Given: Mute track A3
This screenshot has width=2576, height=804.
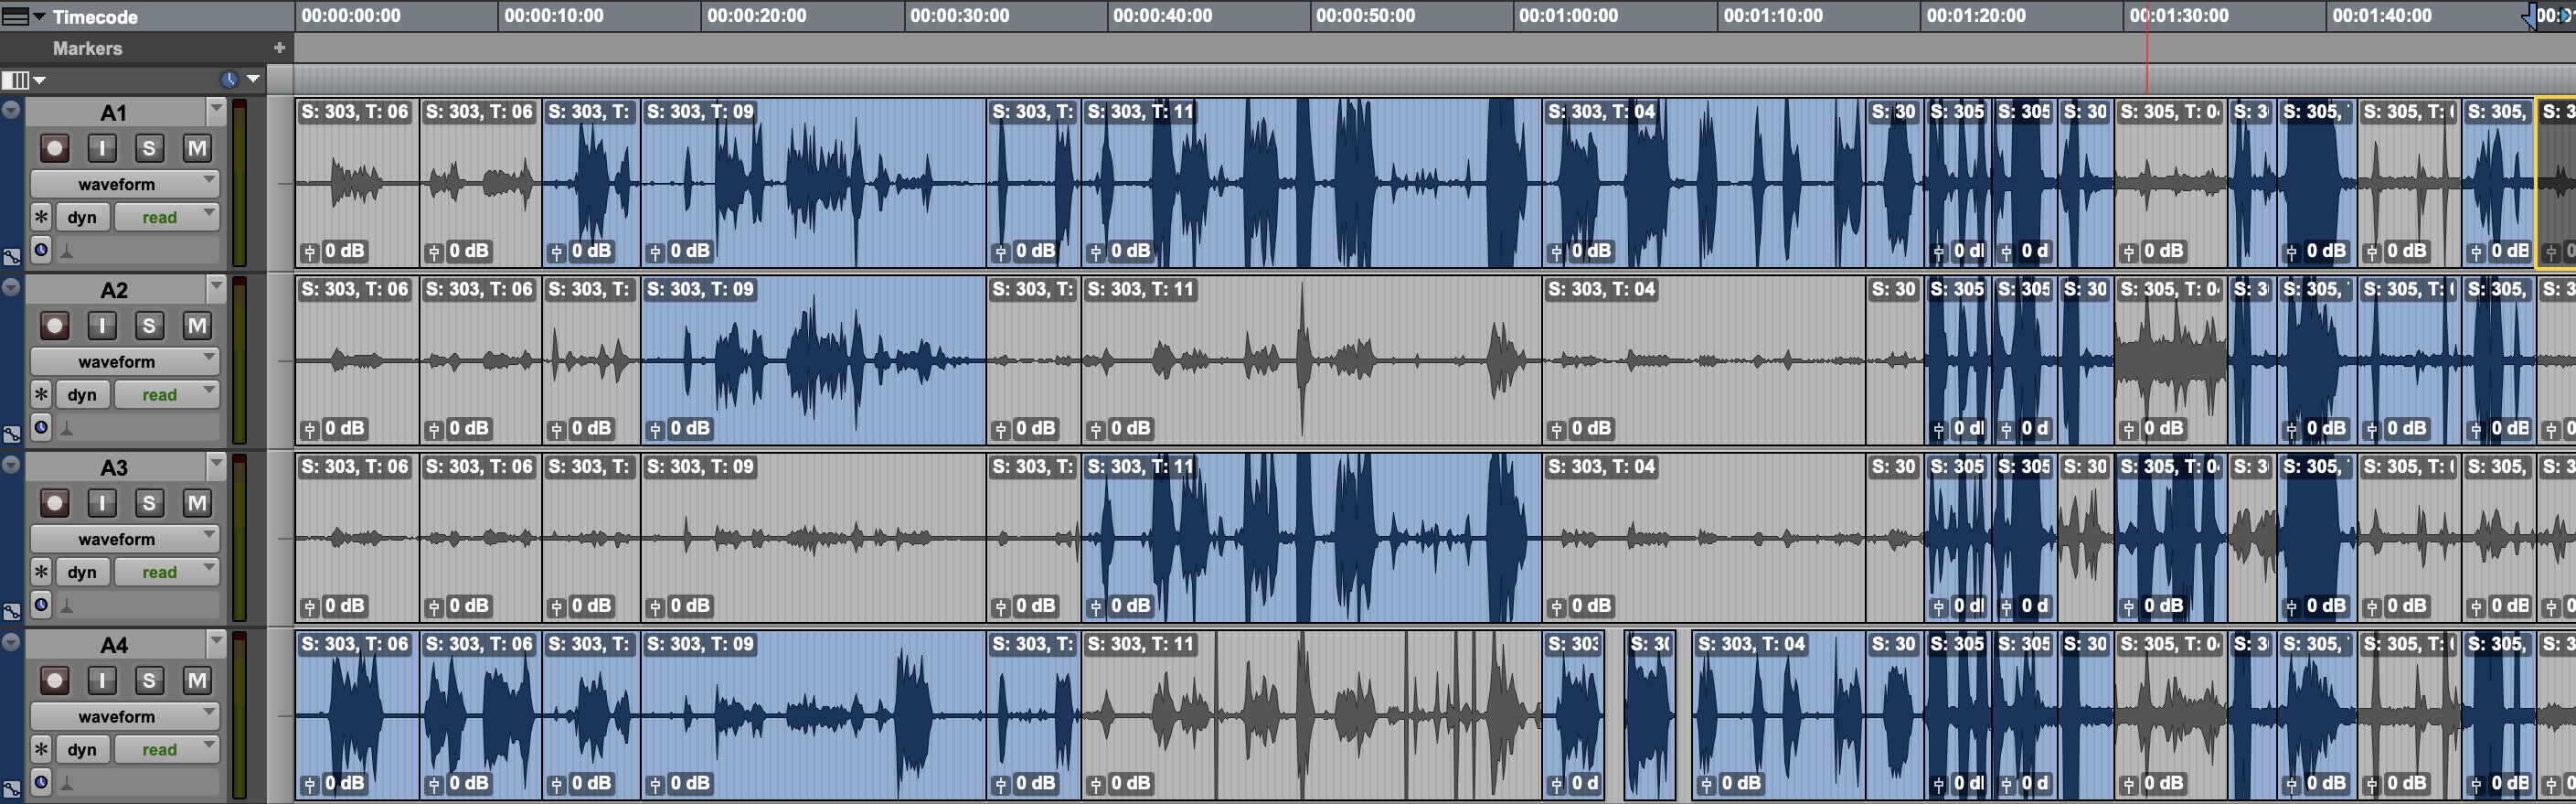Looking at the screenshot, I should 197,503.
